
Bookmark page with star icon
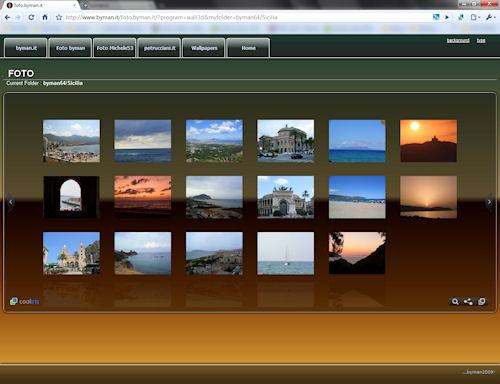(x=59, y=17)
